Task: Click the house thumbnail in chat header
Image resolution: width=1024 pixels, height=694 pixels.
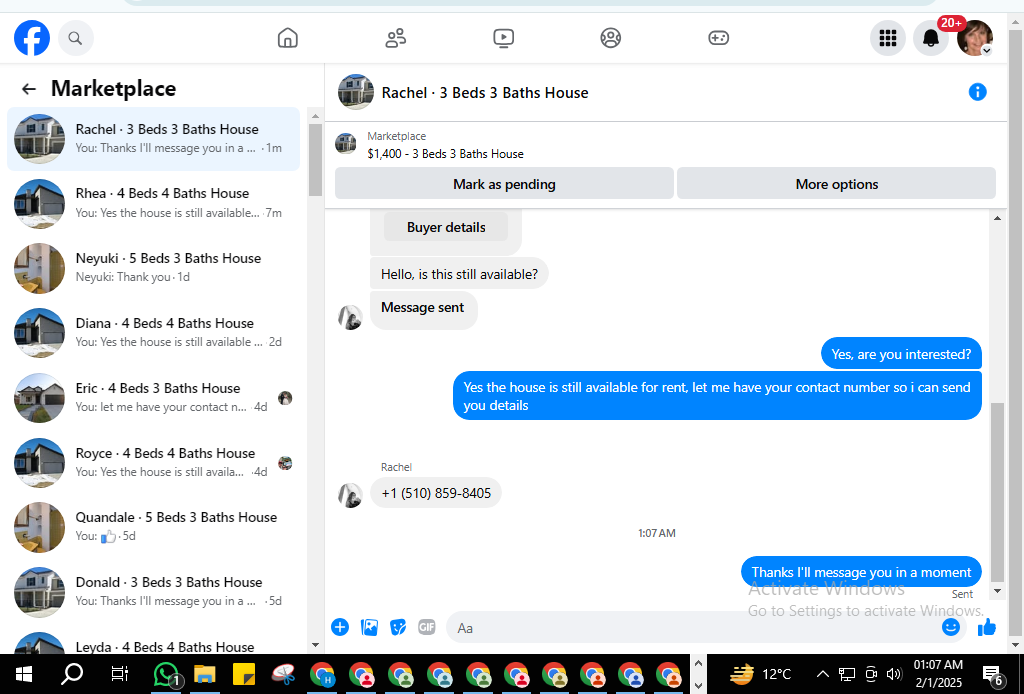Action: [355, 92]
